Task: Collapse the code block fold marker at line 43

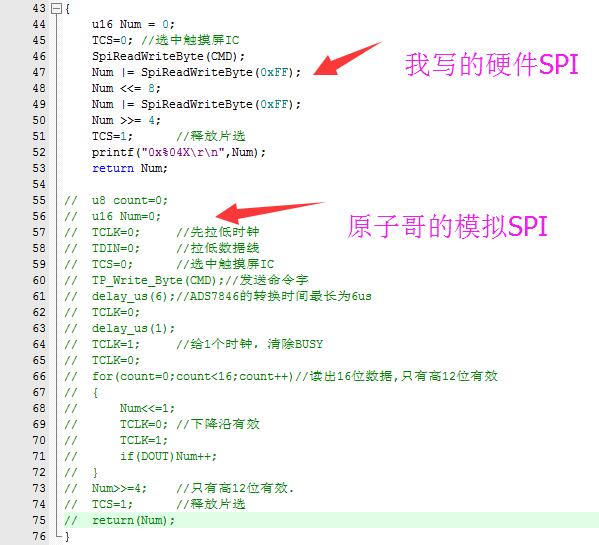Action: coord(57,8)
